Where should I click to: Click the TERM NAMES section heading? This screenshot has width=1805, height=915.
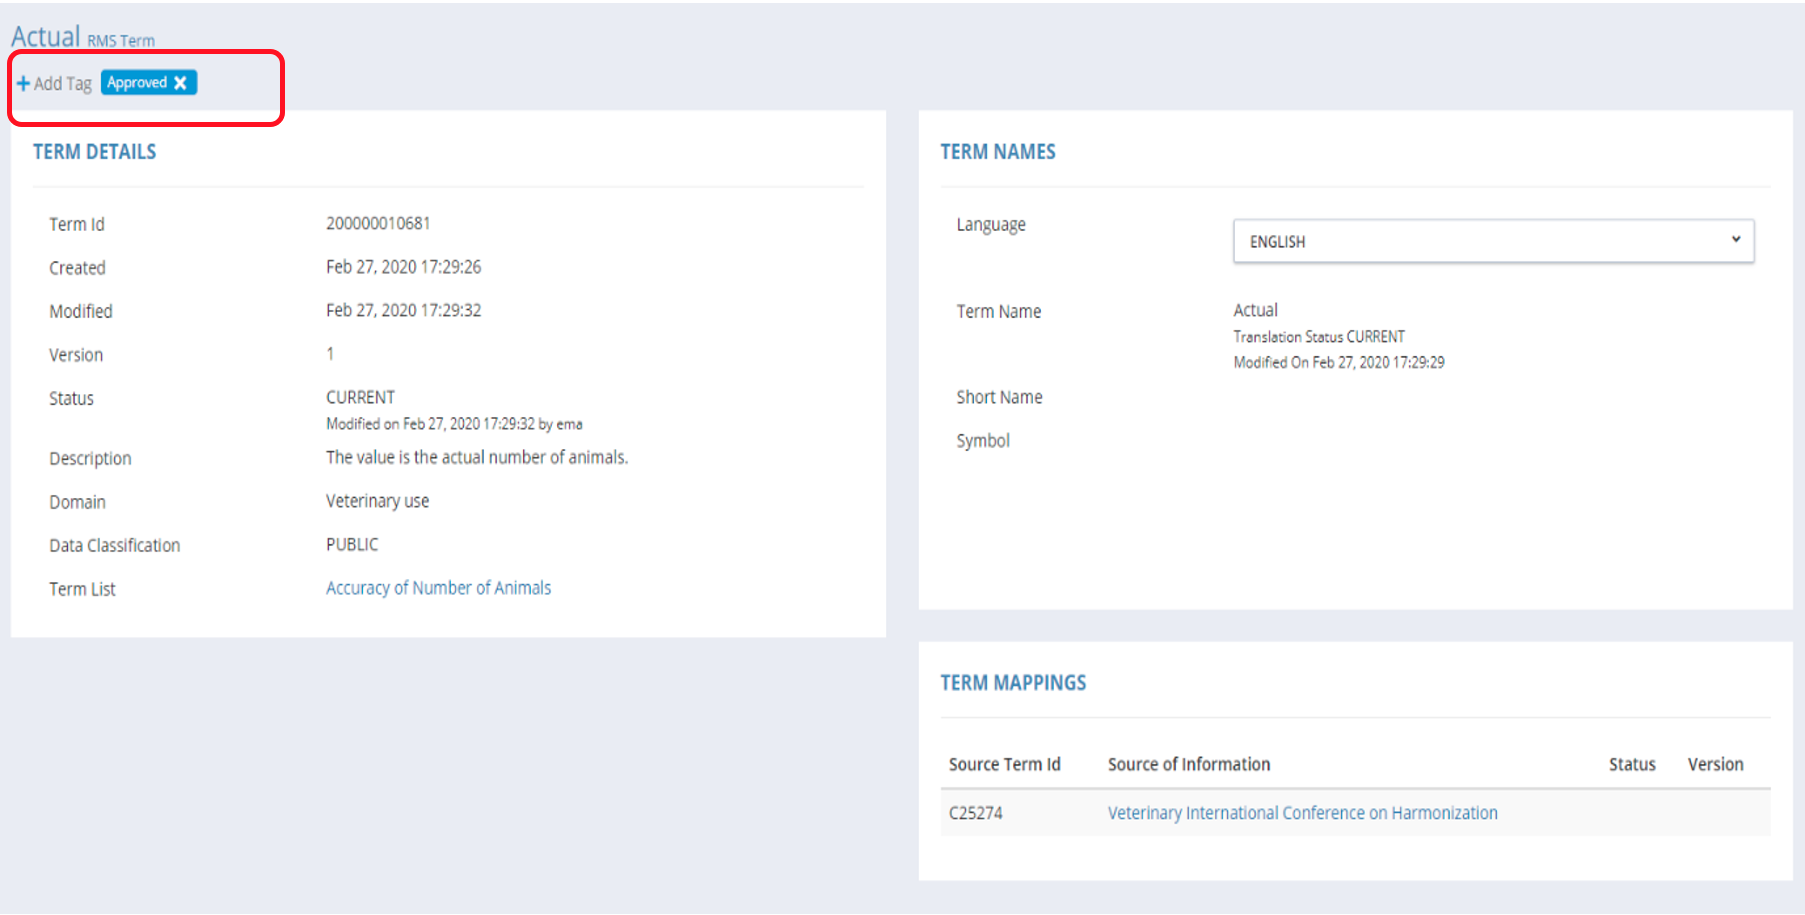click(x=997, y=152)
